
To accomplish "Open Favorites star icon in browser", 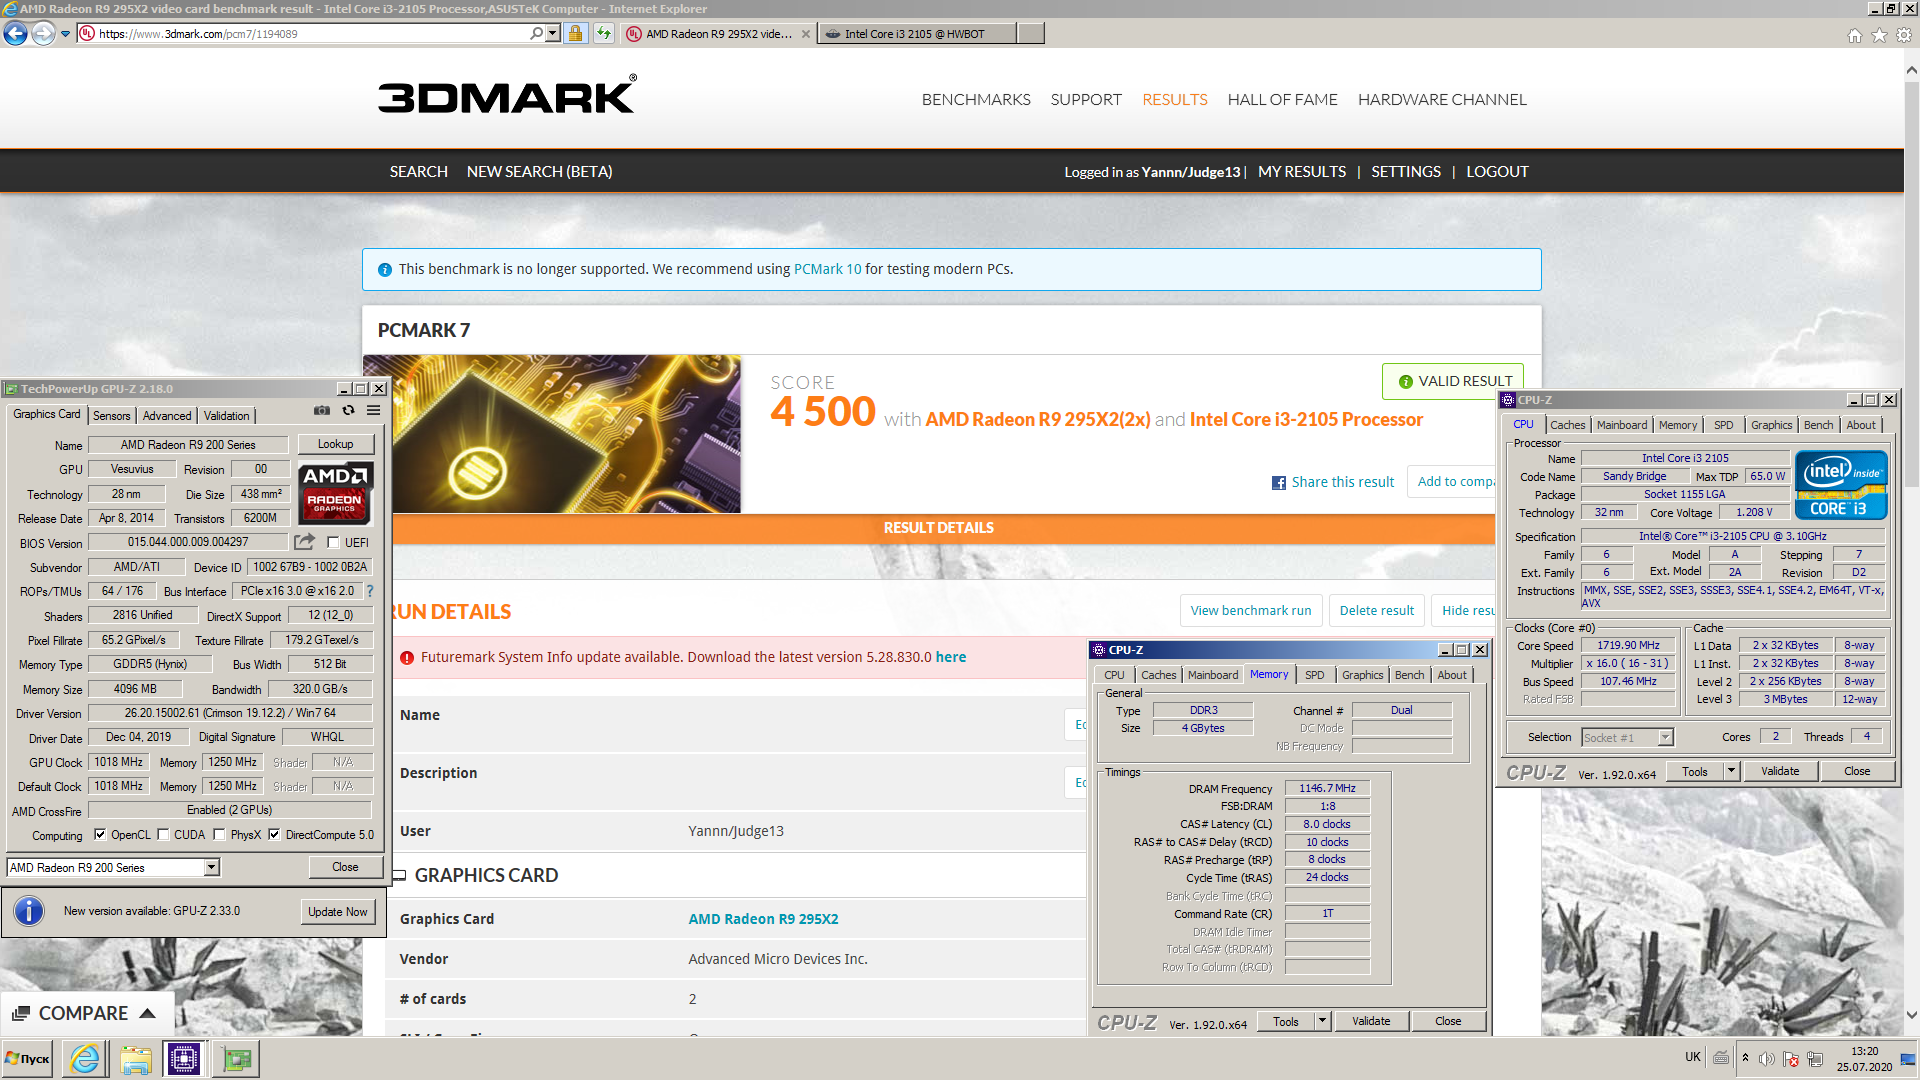I will 1879,35.
